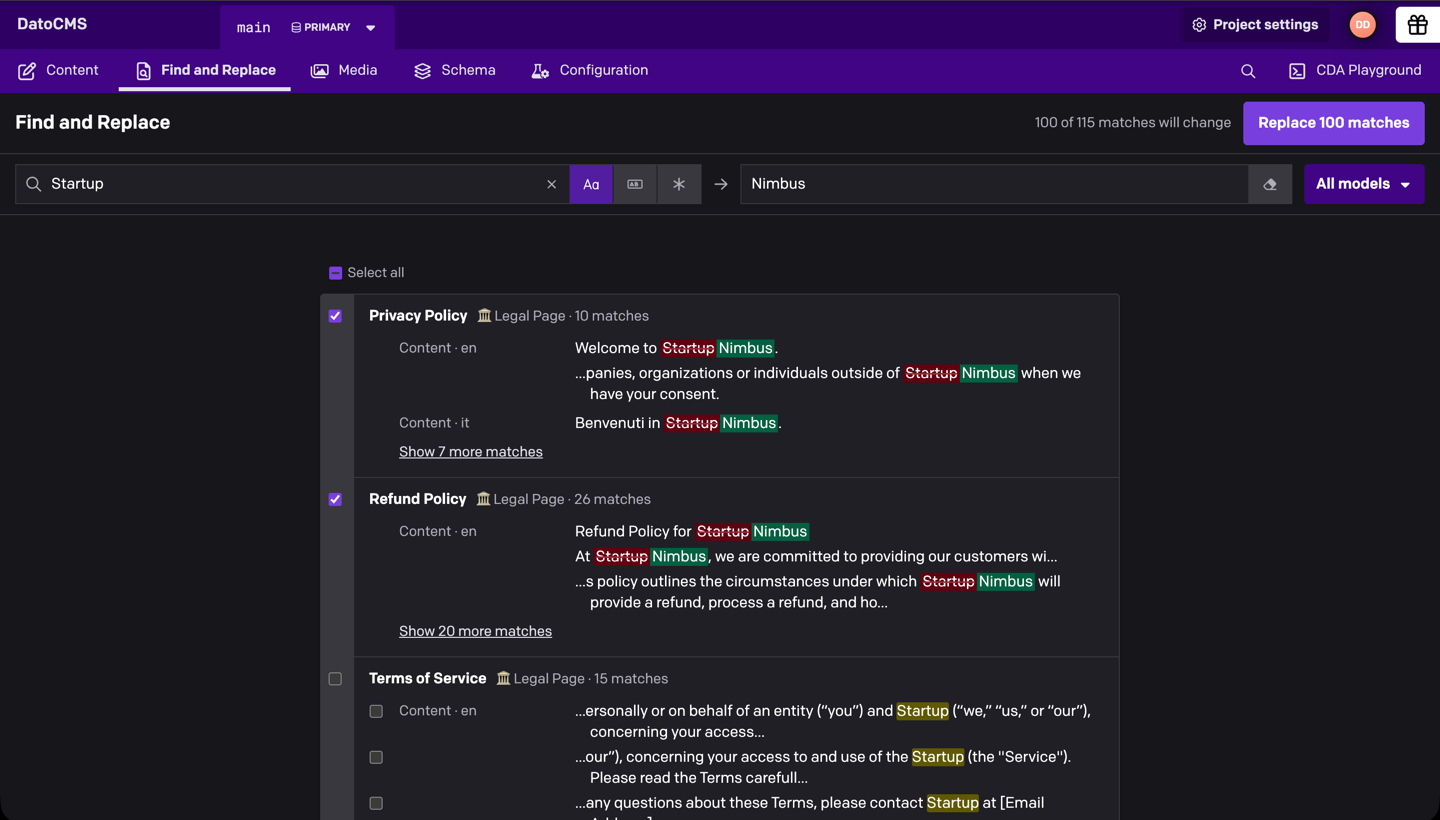Click the search magnifier in the find field
1440x820 pixels.
[x=33, y=184]
